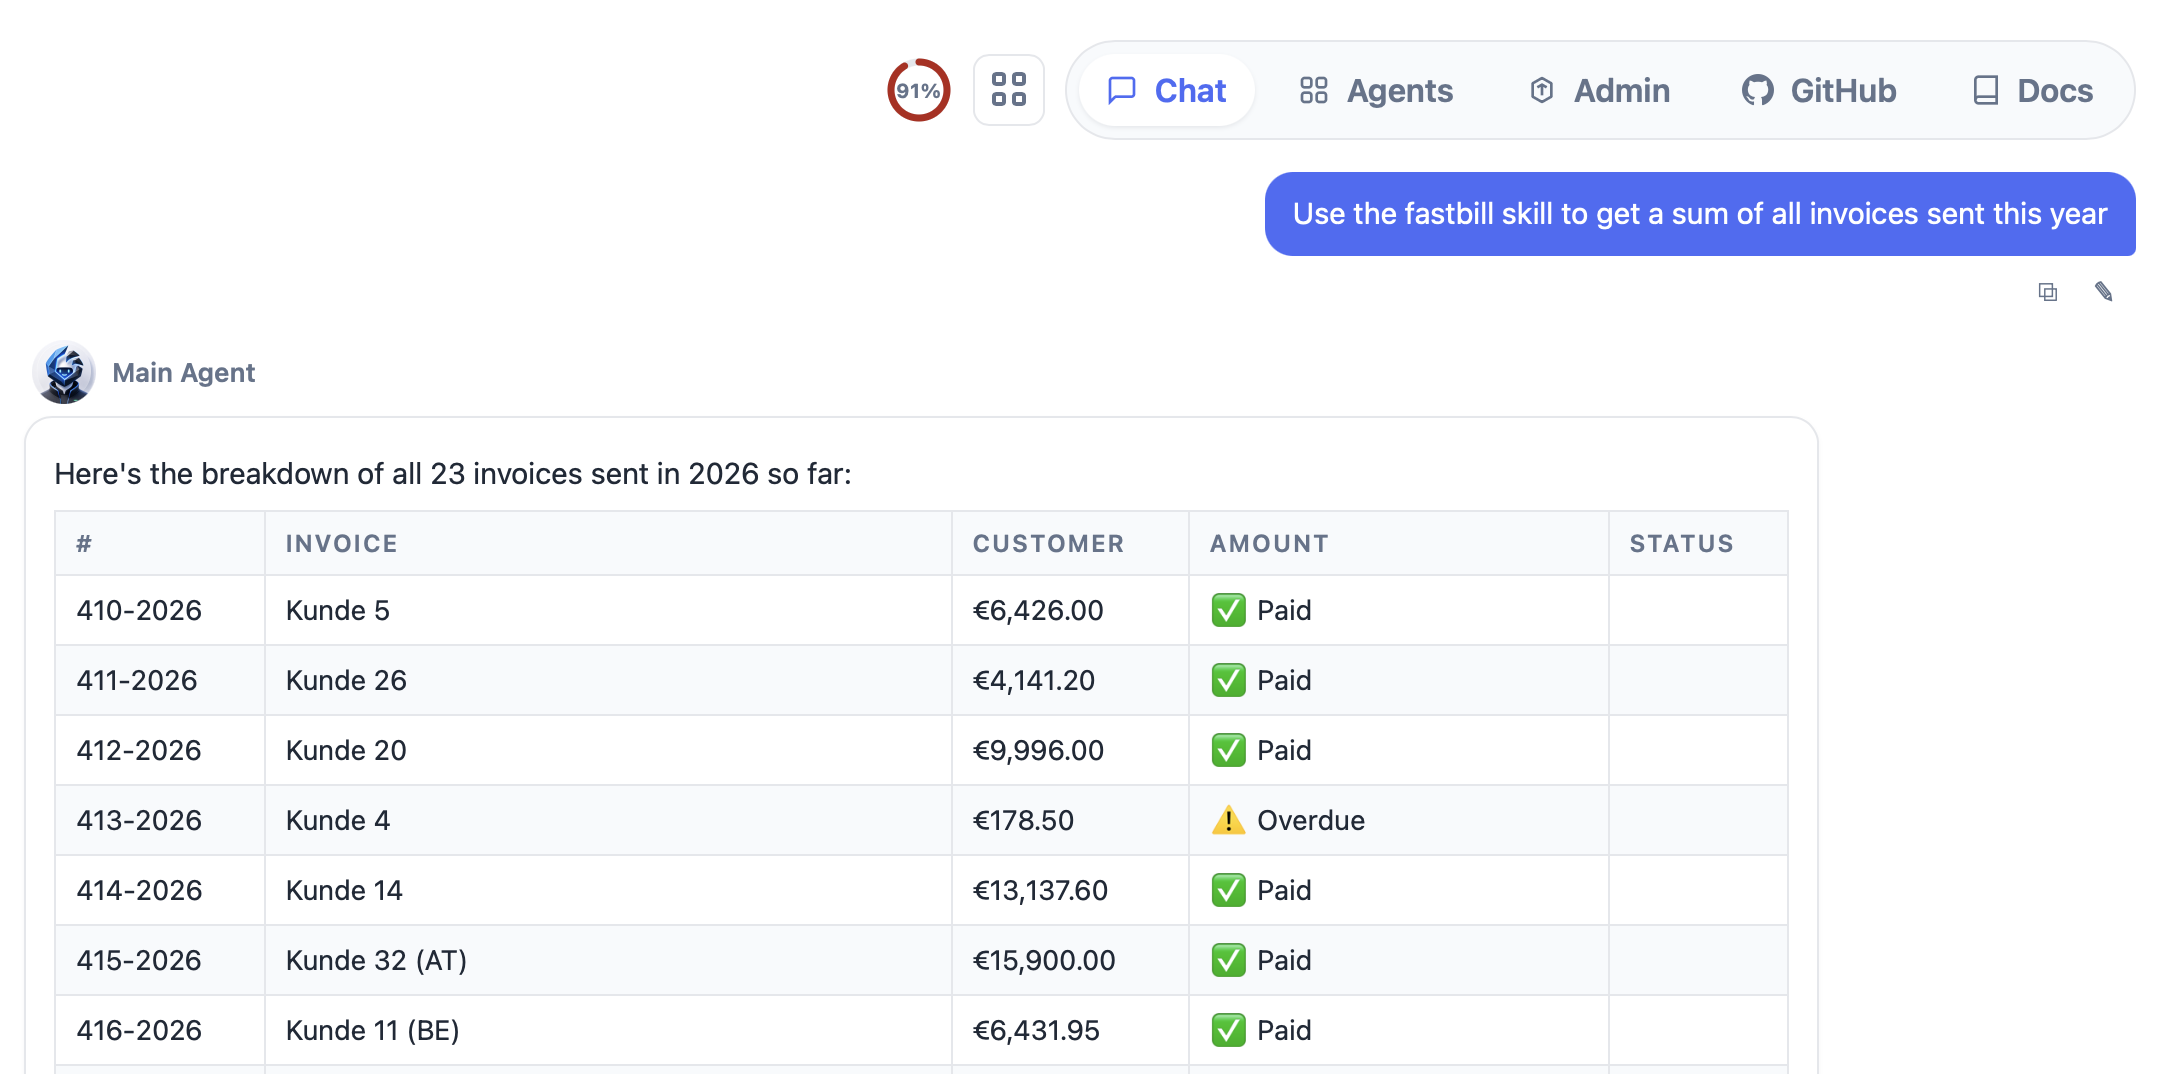2168x1074 pixels.
Task: Click the €6,431.95 amount
Action: pos(1036,1030)
